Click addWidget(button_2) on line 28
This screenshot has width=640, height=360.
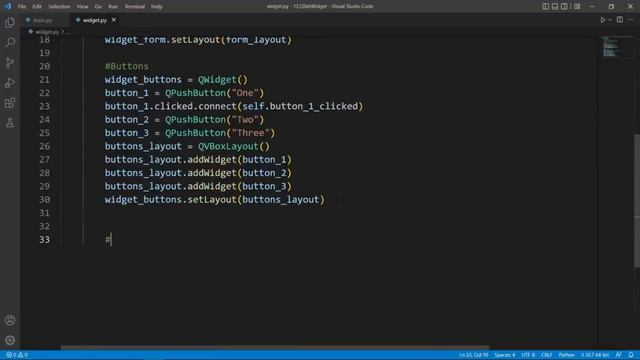pyautogui.click(x=240, y=173)
